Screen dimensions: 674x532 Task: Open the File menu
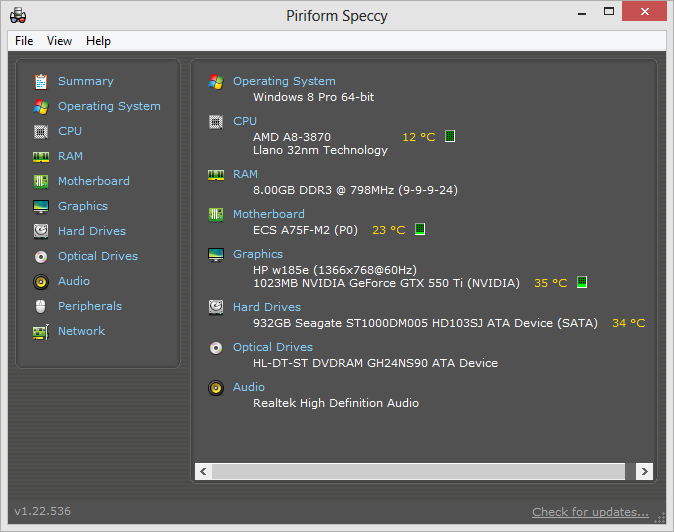[24, 41]
